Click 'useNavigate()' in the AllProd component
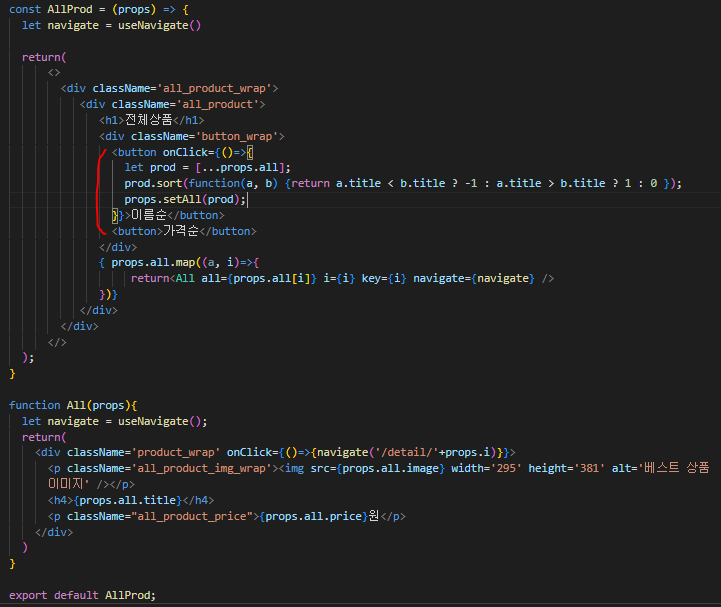Image resolution: width=721 pixels, height=607 pixels. tap(160, 25)
